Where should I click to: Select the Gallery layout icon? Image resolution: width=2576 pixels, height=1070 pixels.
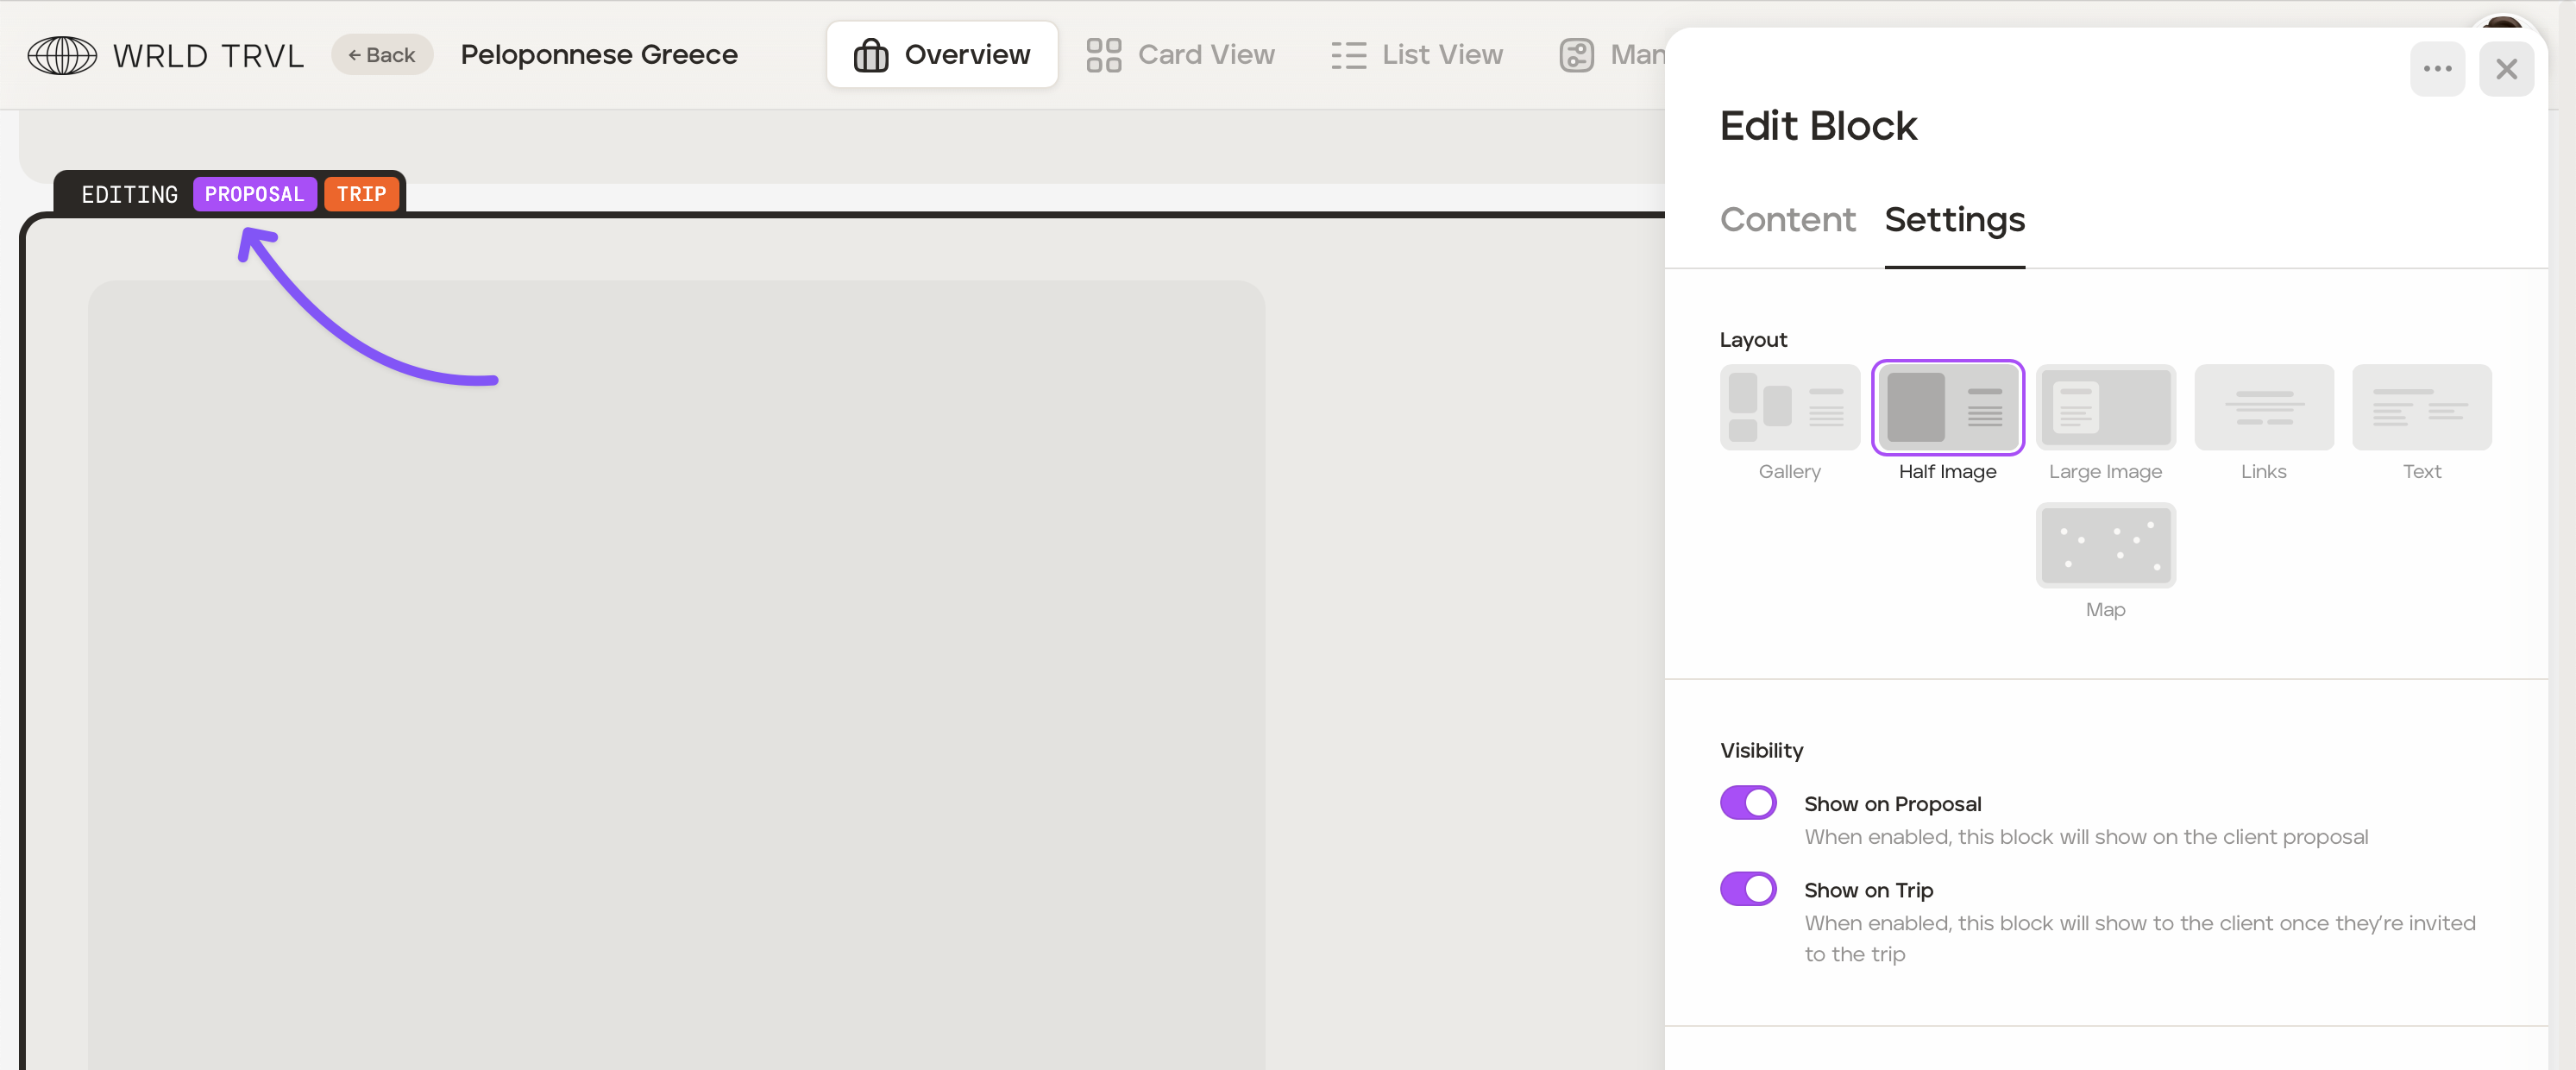click(1789, 407)
